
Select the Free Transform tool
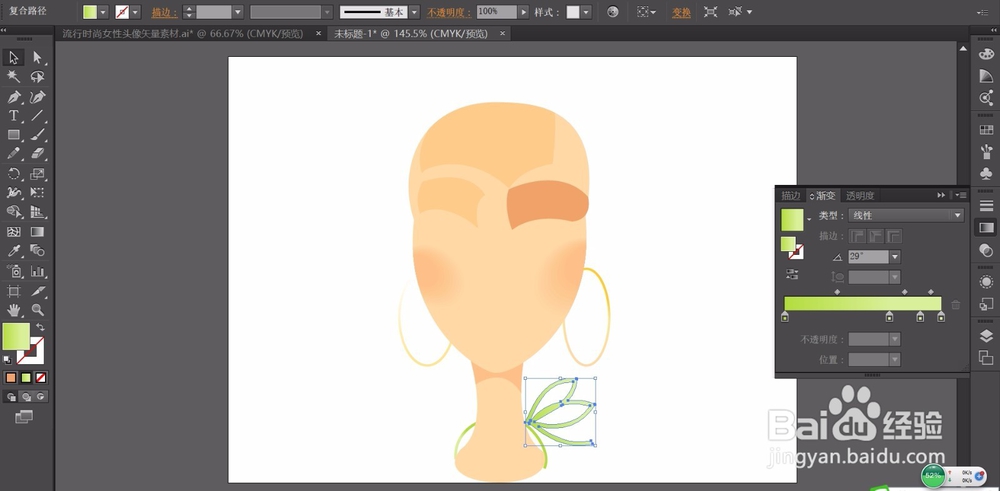[38, 192]
